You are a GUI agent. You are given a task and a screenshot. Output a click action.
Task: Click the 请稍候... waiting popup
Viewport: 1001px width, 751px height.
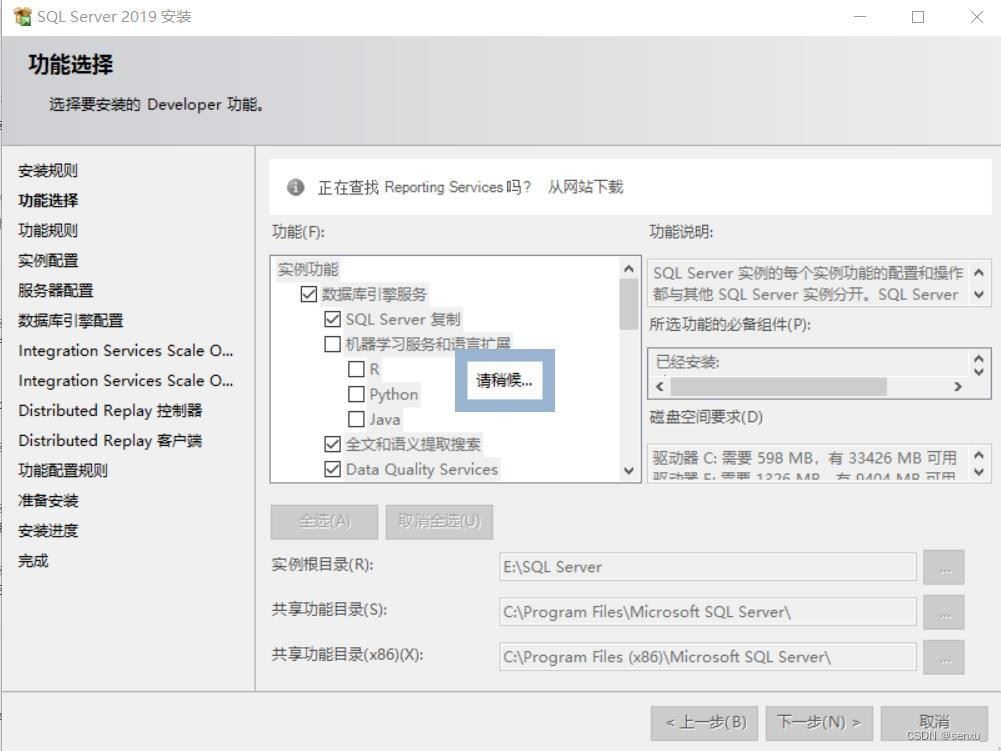click(504, 381)
